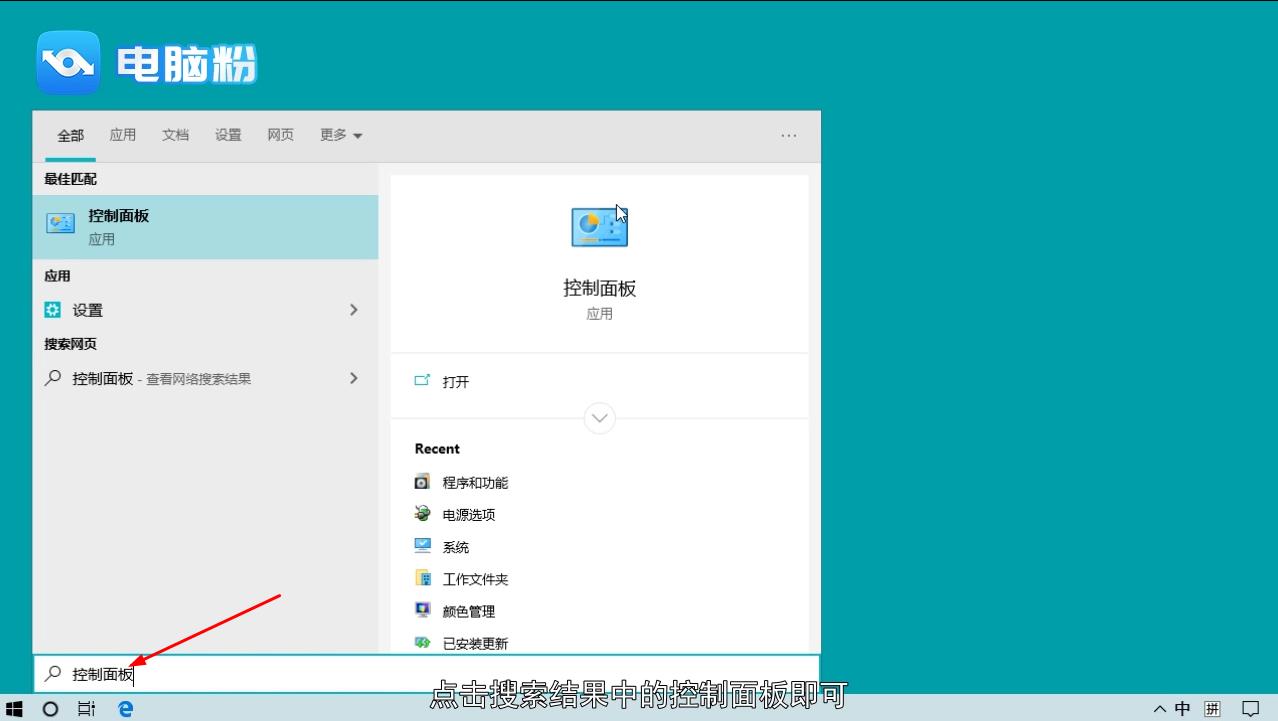
Task: Click the 最佳匹配 section heading
Action: pos(70,179)
